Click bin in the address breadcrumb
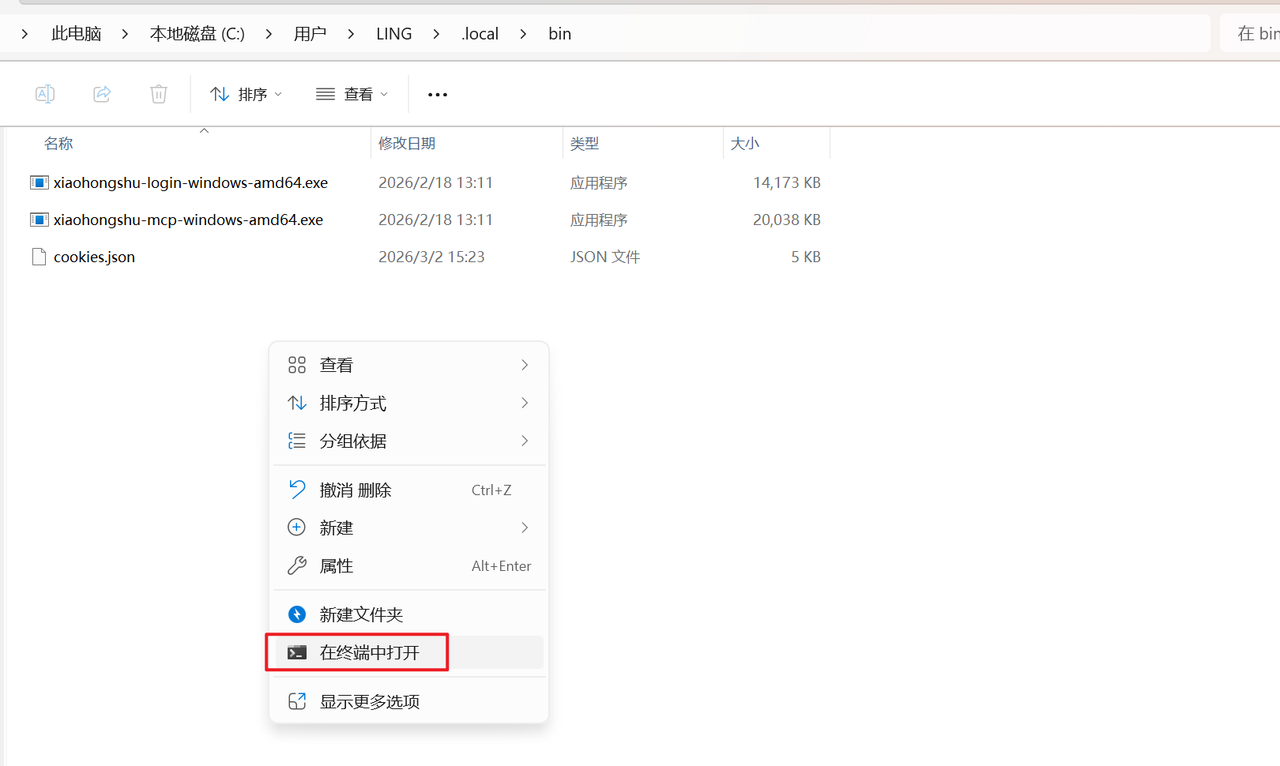This screenshot has width=1280, height=766. point(560,34)
